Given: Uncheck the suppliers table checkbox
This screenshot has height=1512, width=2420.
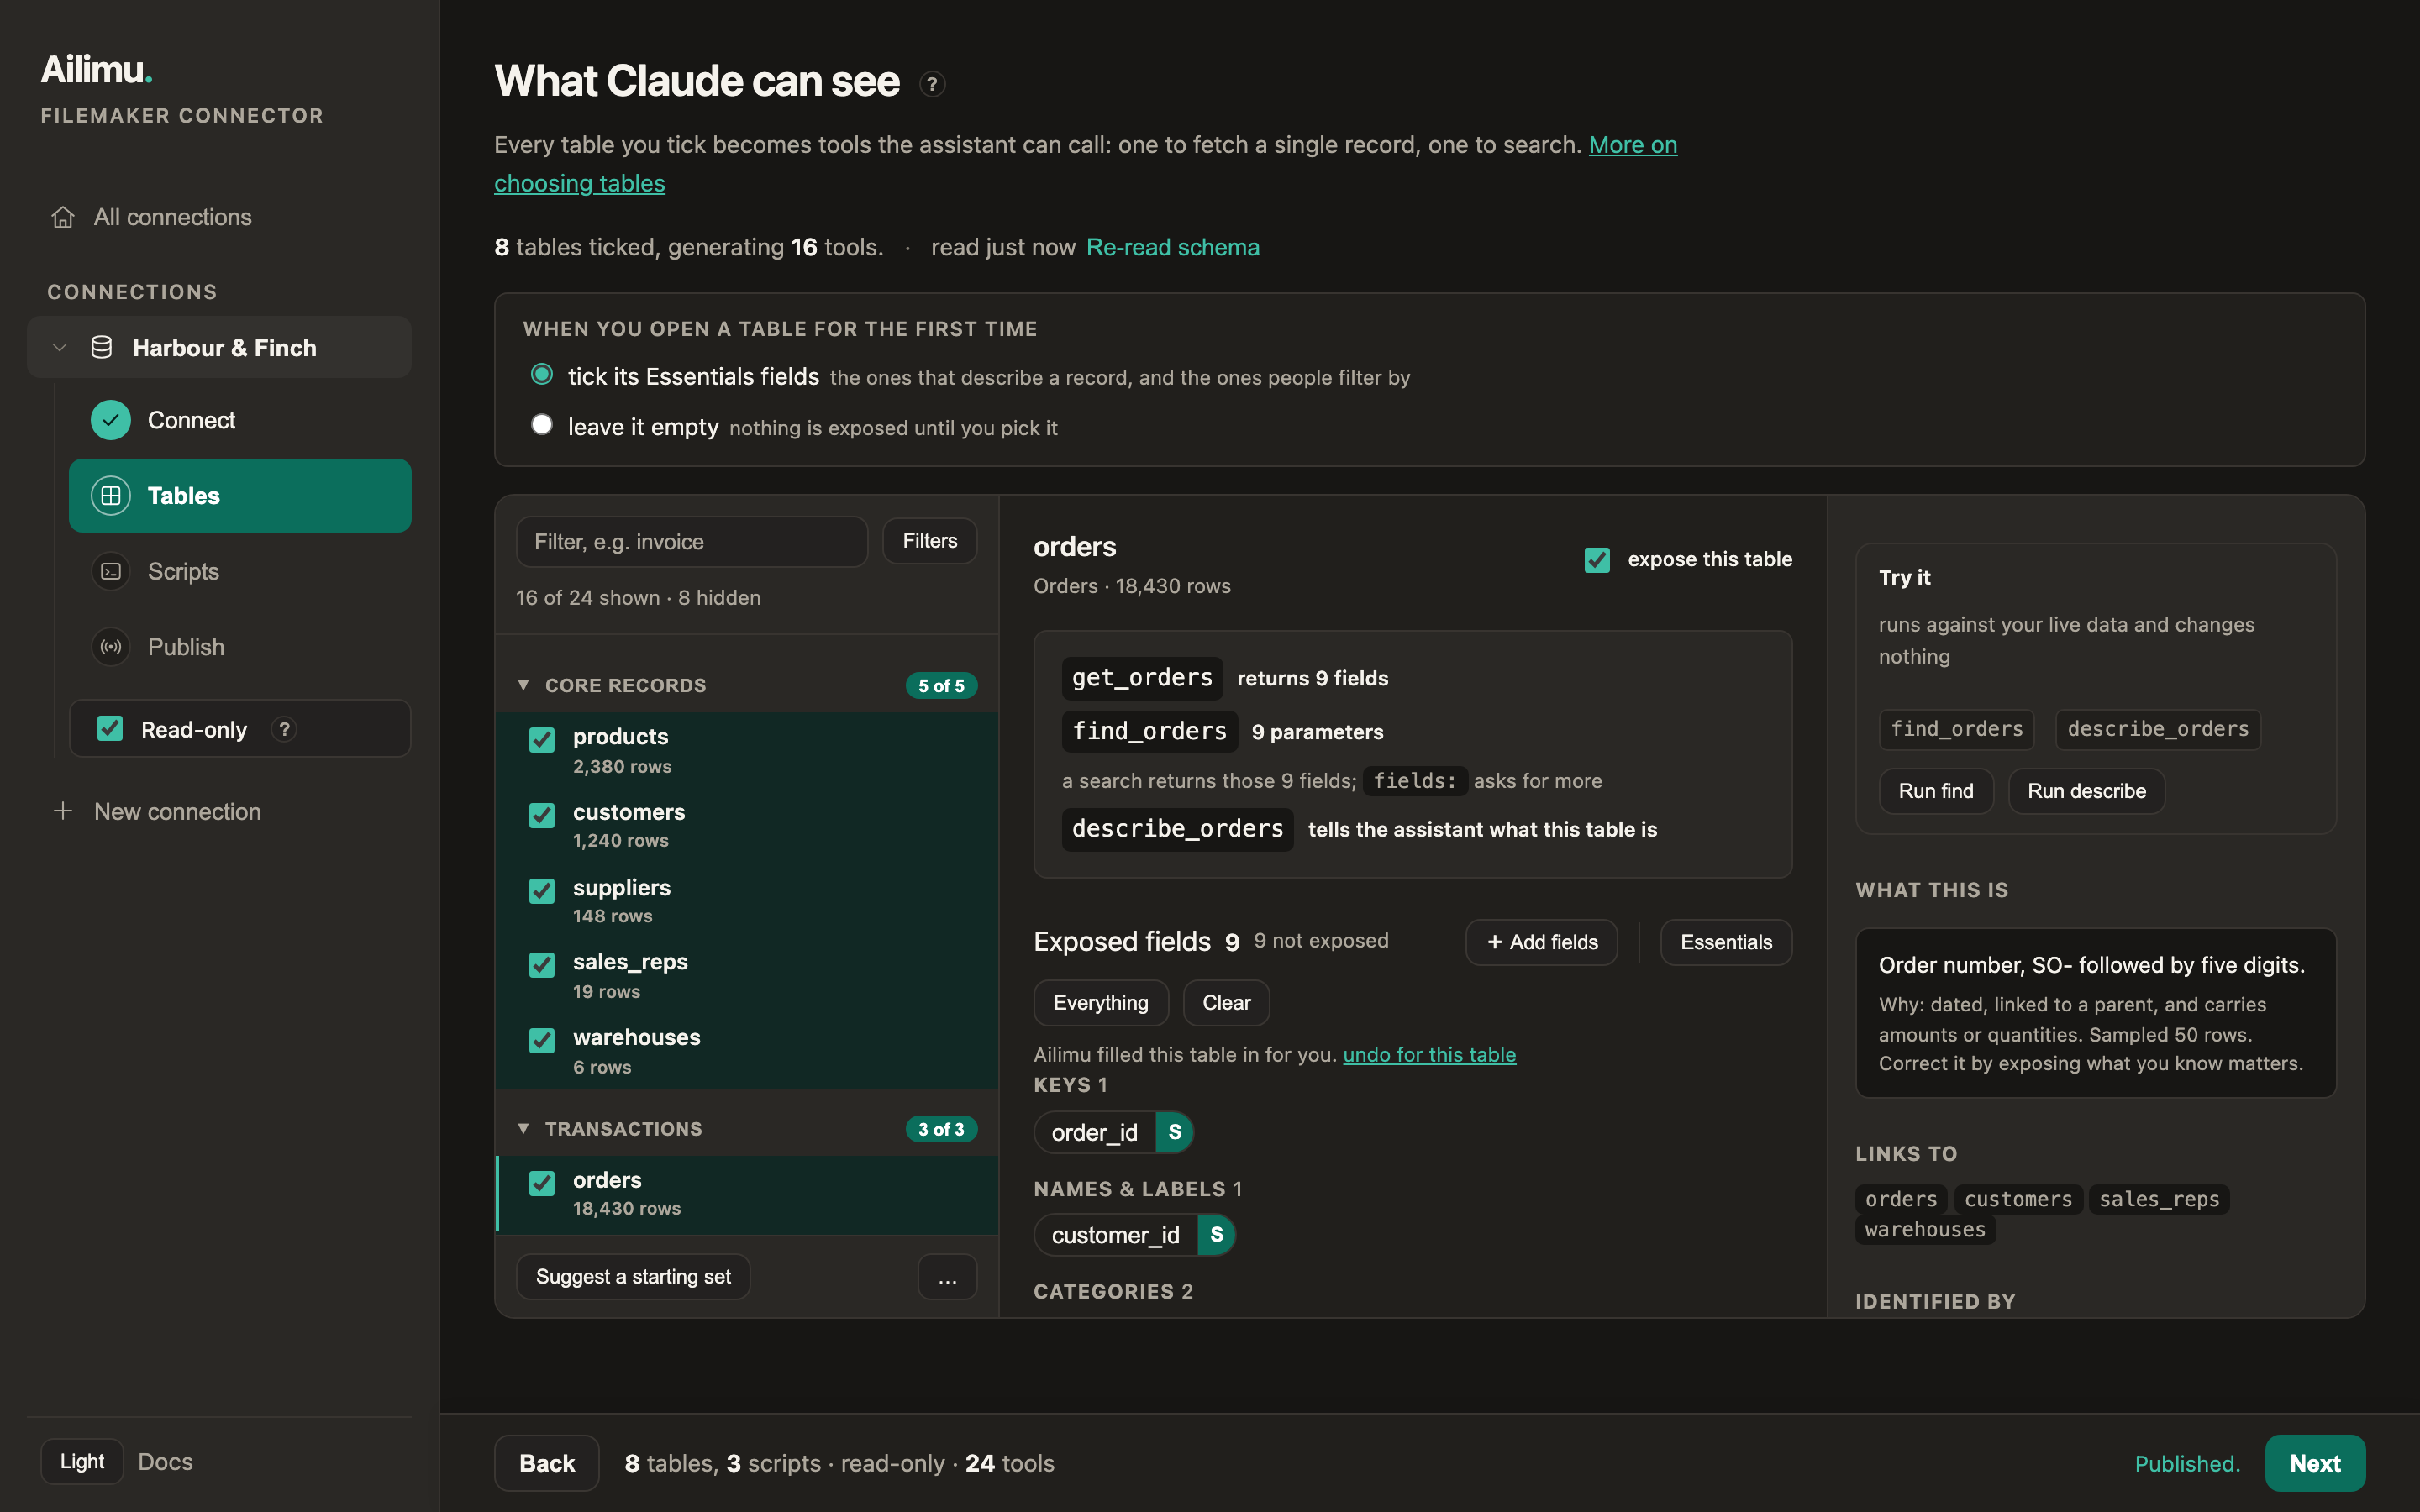Looking at the screenshot, I should [x=542, y=890].
